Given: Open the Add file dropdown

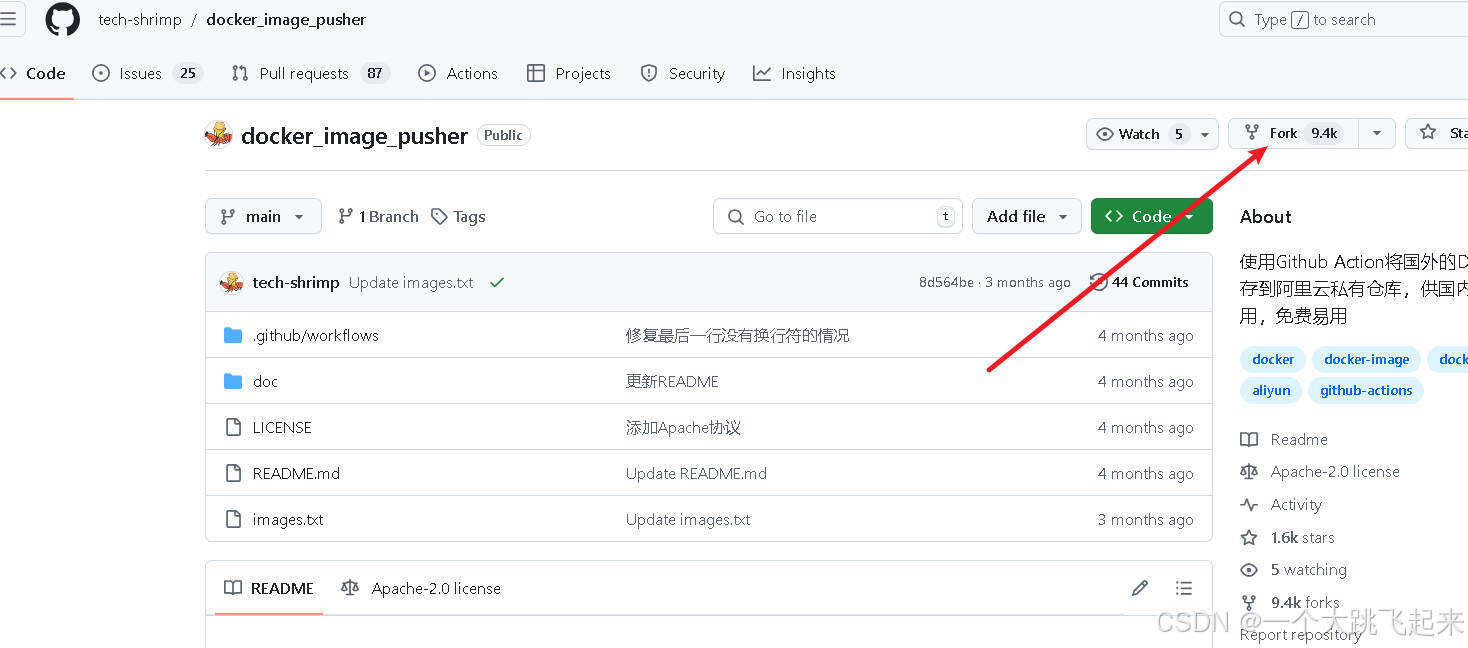Looking at the screenshot, I should (1027, 217).
